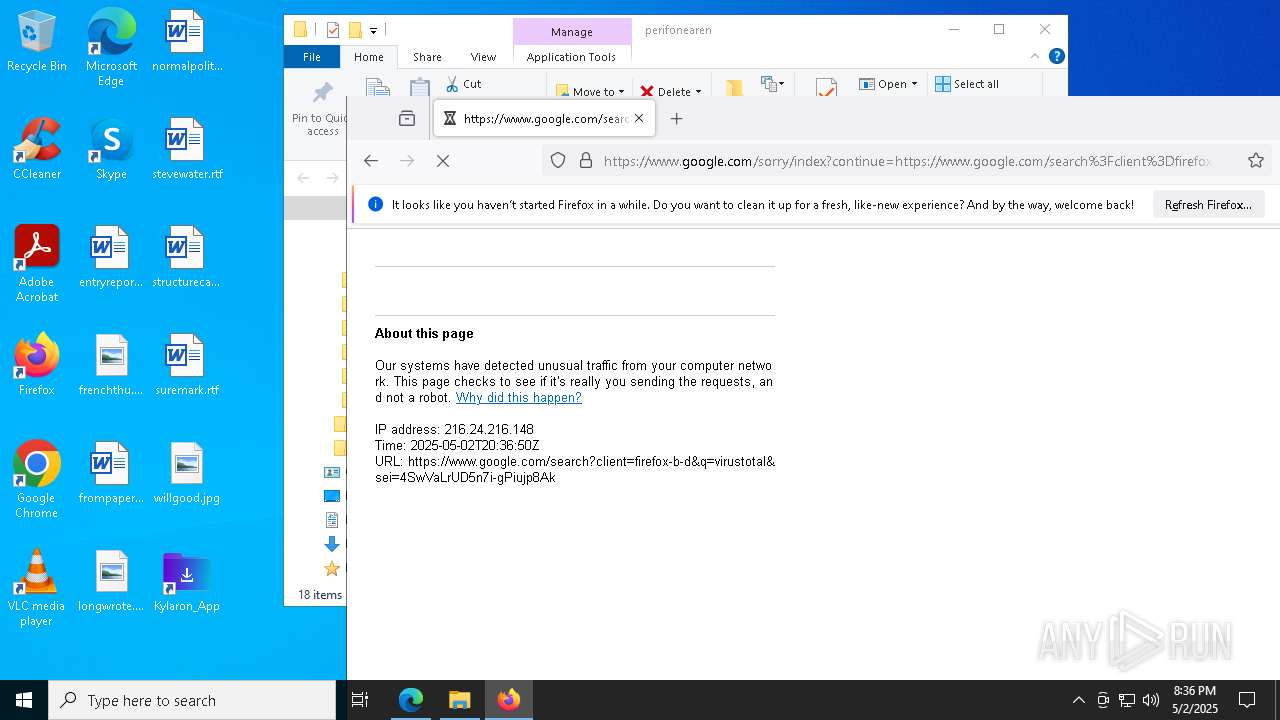Select the frenchthu image file
1280x720 pixels.
111,366
